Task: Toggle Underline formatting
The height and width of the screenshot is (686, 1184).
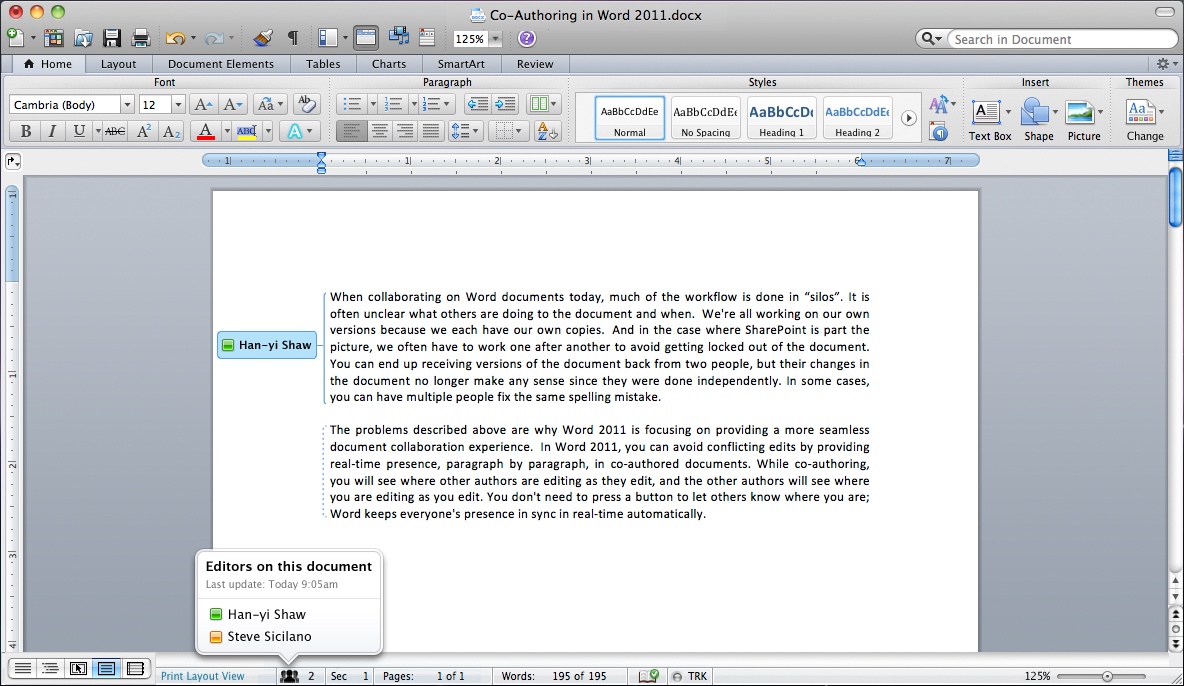Action: (x=79, y=131)
